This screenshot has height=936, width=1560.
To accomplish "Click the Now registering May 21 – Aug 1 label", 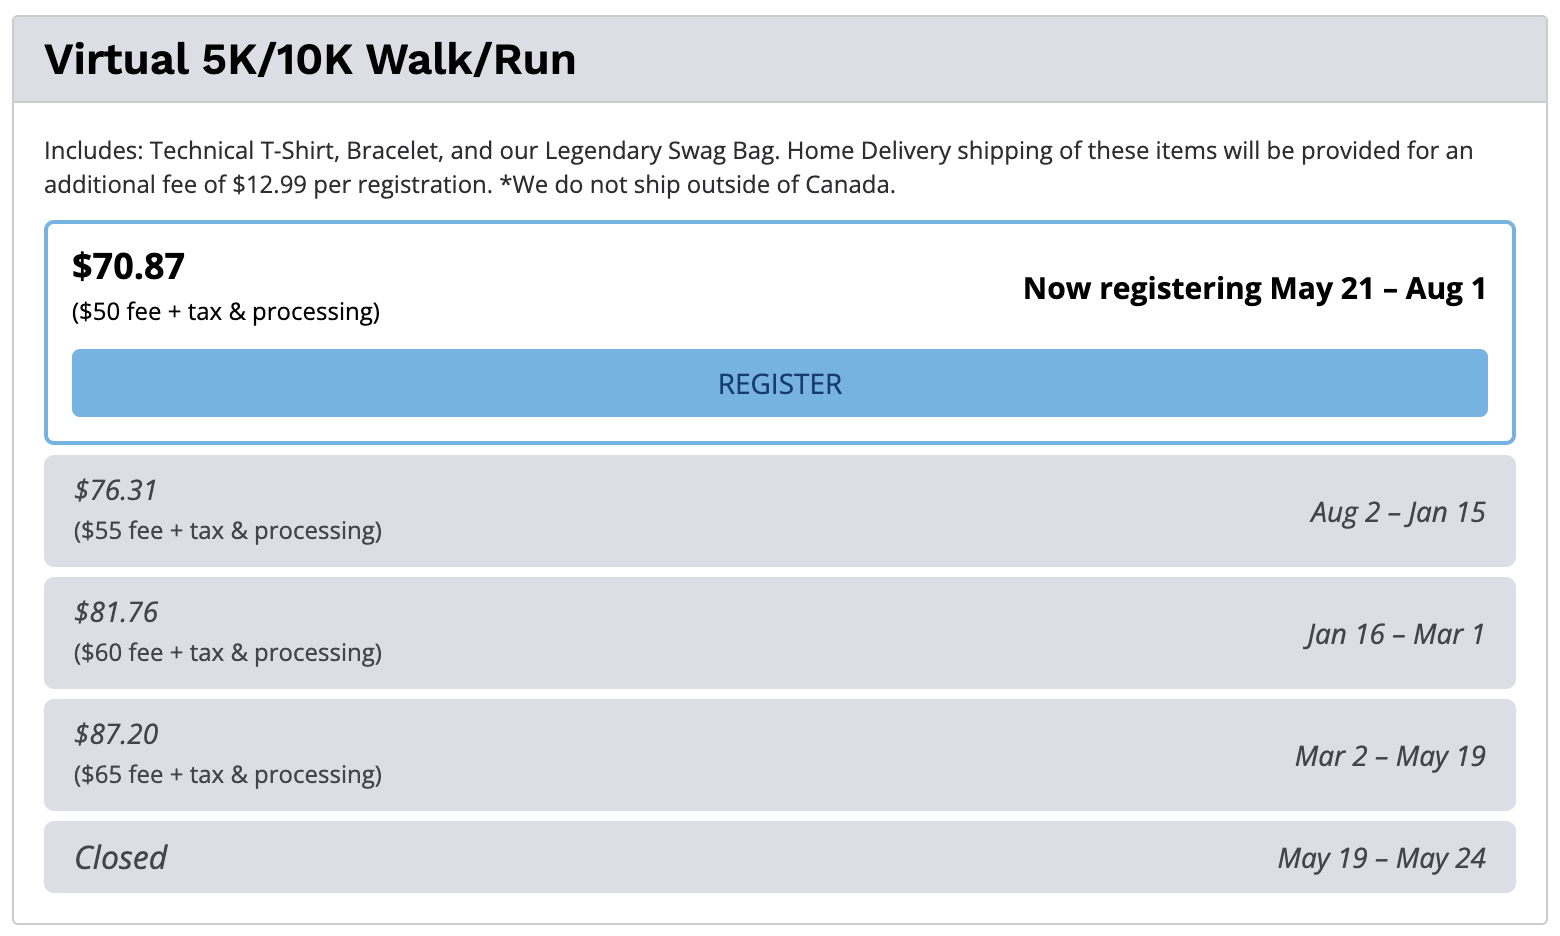I will 1255,289.
